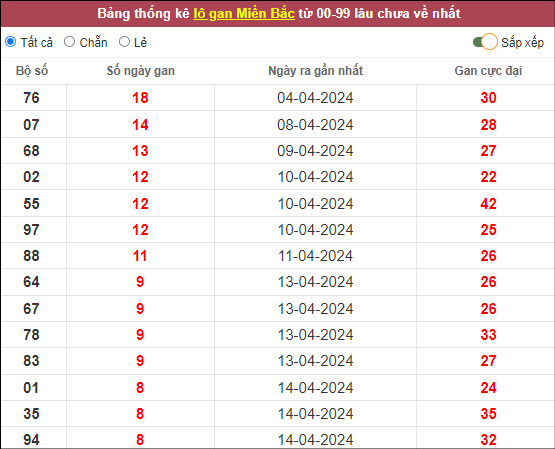This screenshot has height=449, width=555.
Task: Select number 83 in the Bộ số column
Action: 31,361
